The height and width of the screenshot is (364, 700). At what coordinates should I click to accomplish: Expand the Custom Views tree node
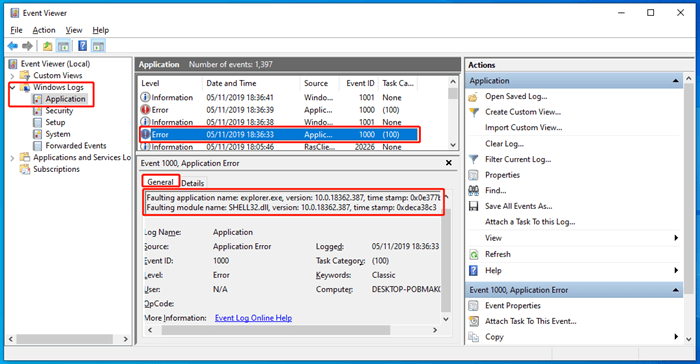(x=12, y=76)
